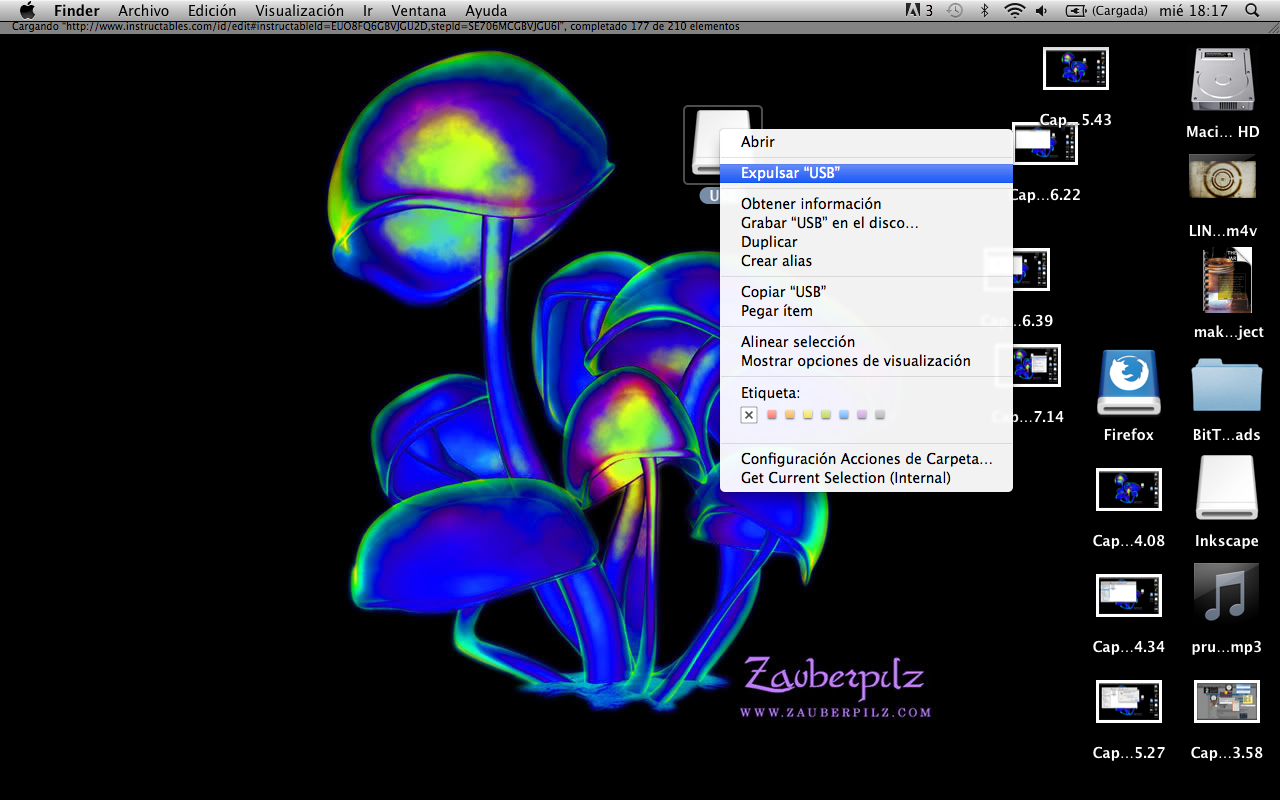Open the Edición menu

pyautogui.click(x=212, y=11)
